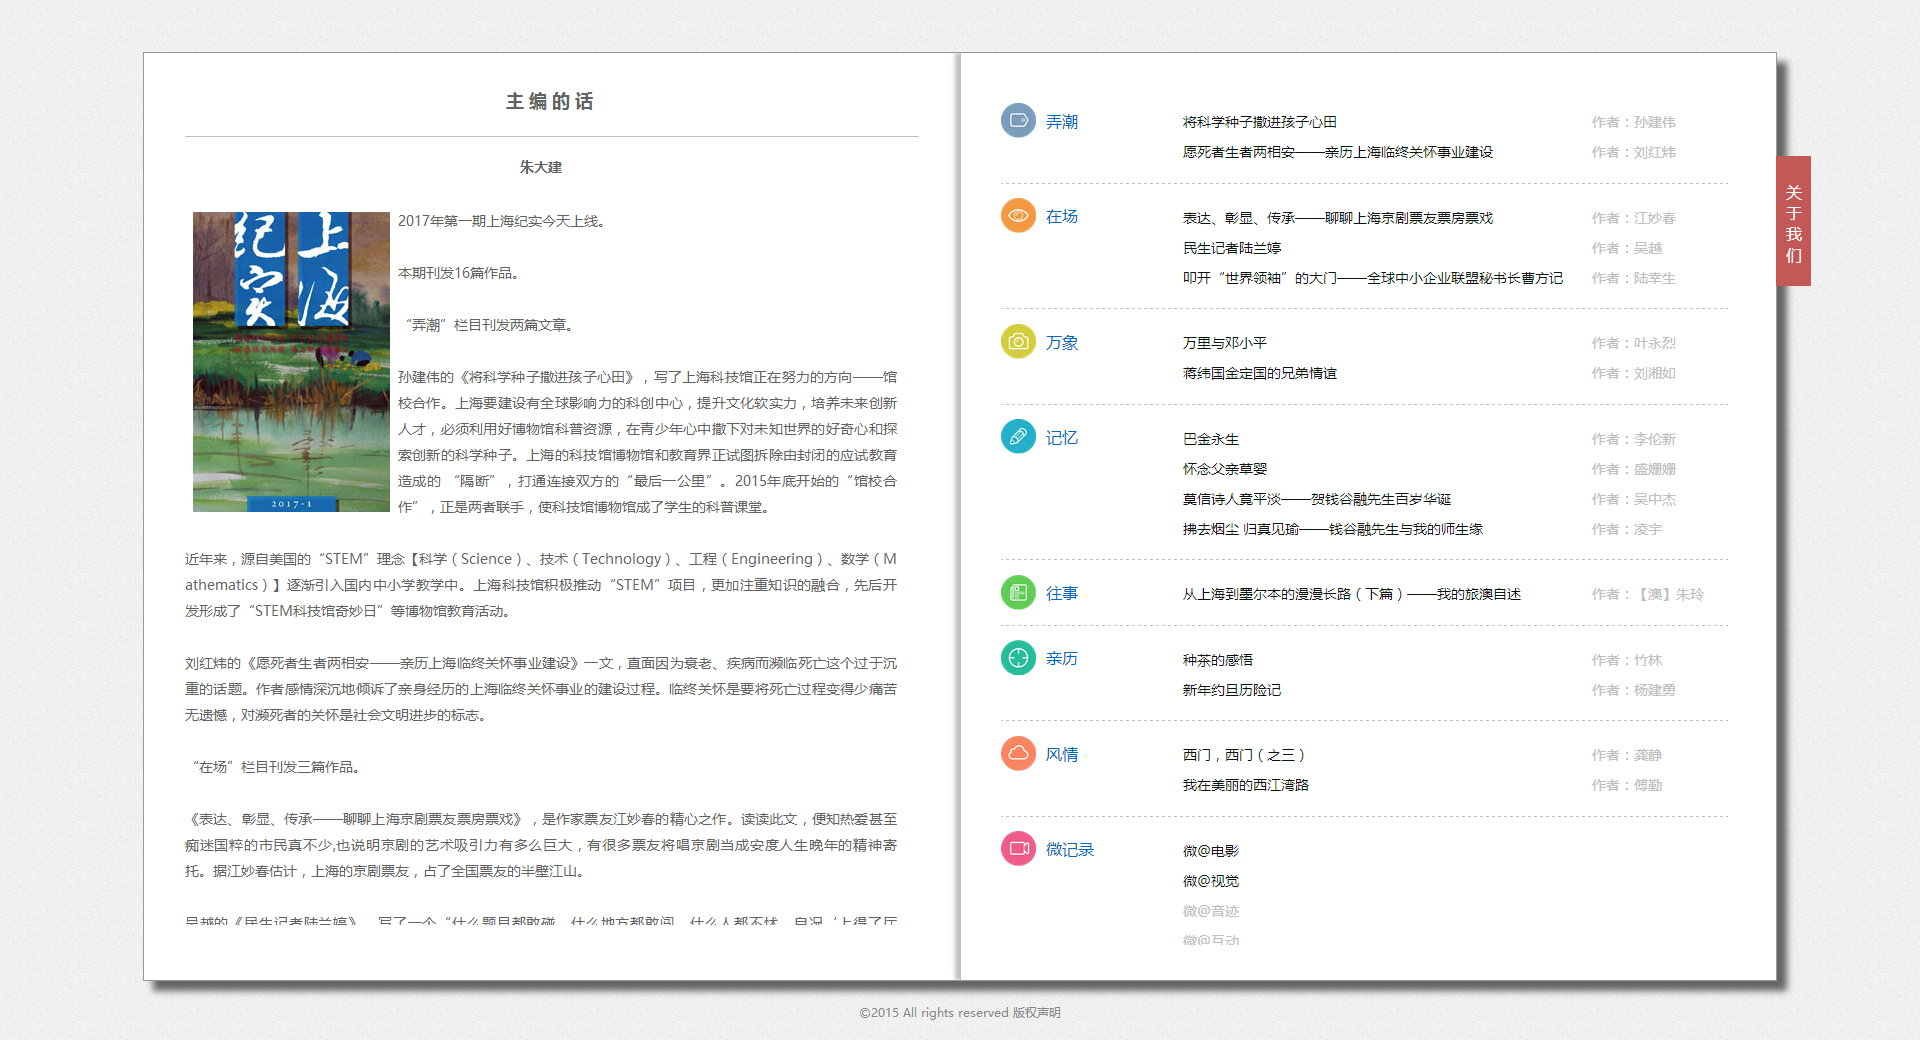This screenshot has height=1040, width=1920.
Task: Open article 拂去烟尘 归真见瑜
Action: pos(1333,529)
